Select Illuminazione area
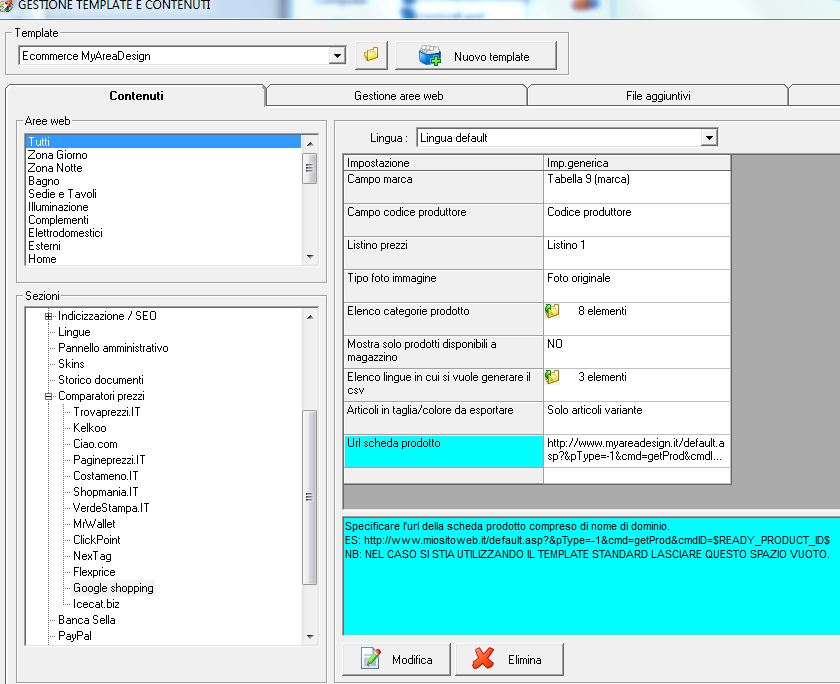This screenshot has width=840, height=684. pos(58,207)
